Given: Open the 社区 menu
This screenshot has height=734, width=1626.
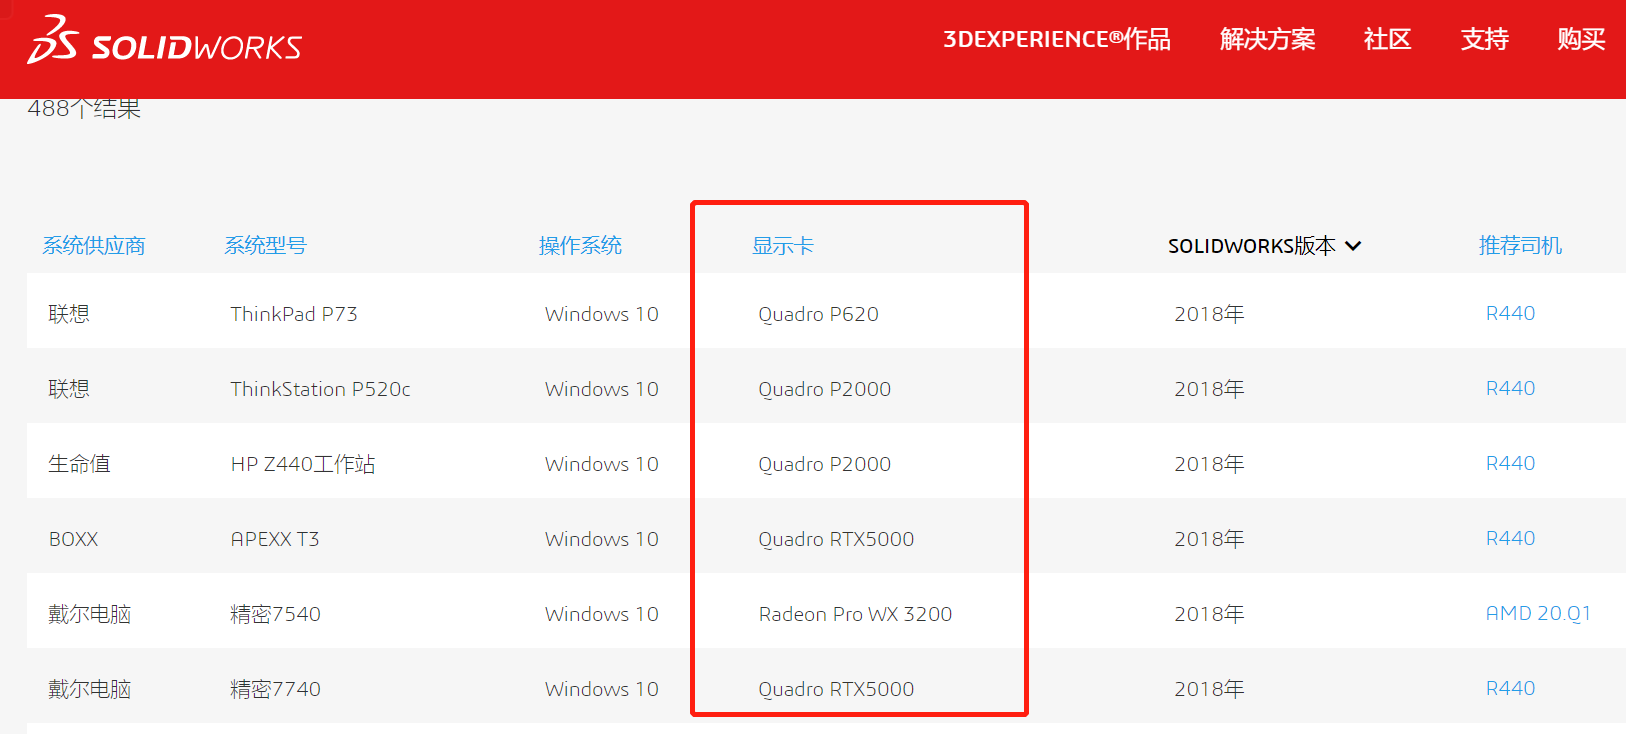Looking at the screenshot, I should pos(1387,39).
